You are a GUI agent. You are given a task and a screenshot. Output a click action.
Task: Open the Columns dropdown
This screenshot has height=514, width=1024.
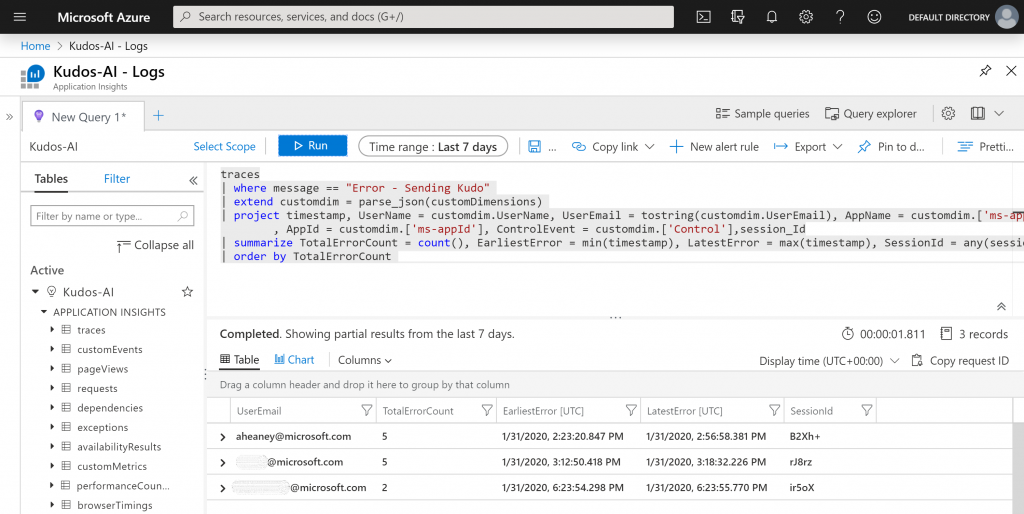pos(364,360)
